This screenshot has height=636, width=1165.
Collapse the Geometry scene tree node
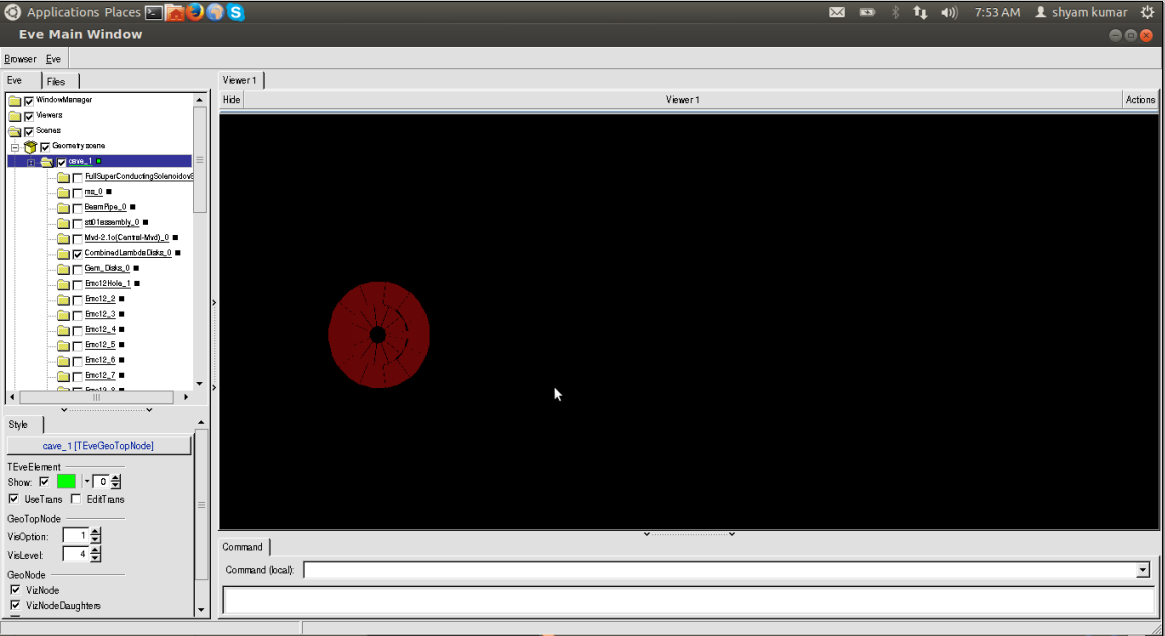[15, 147]
